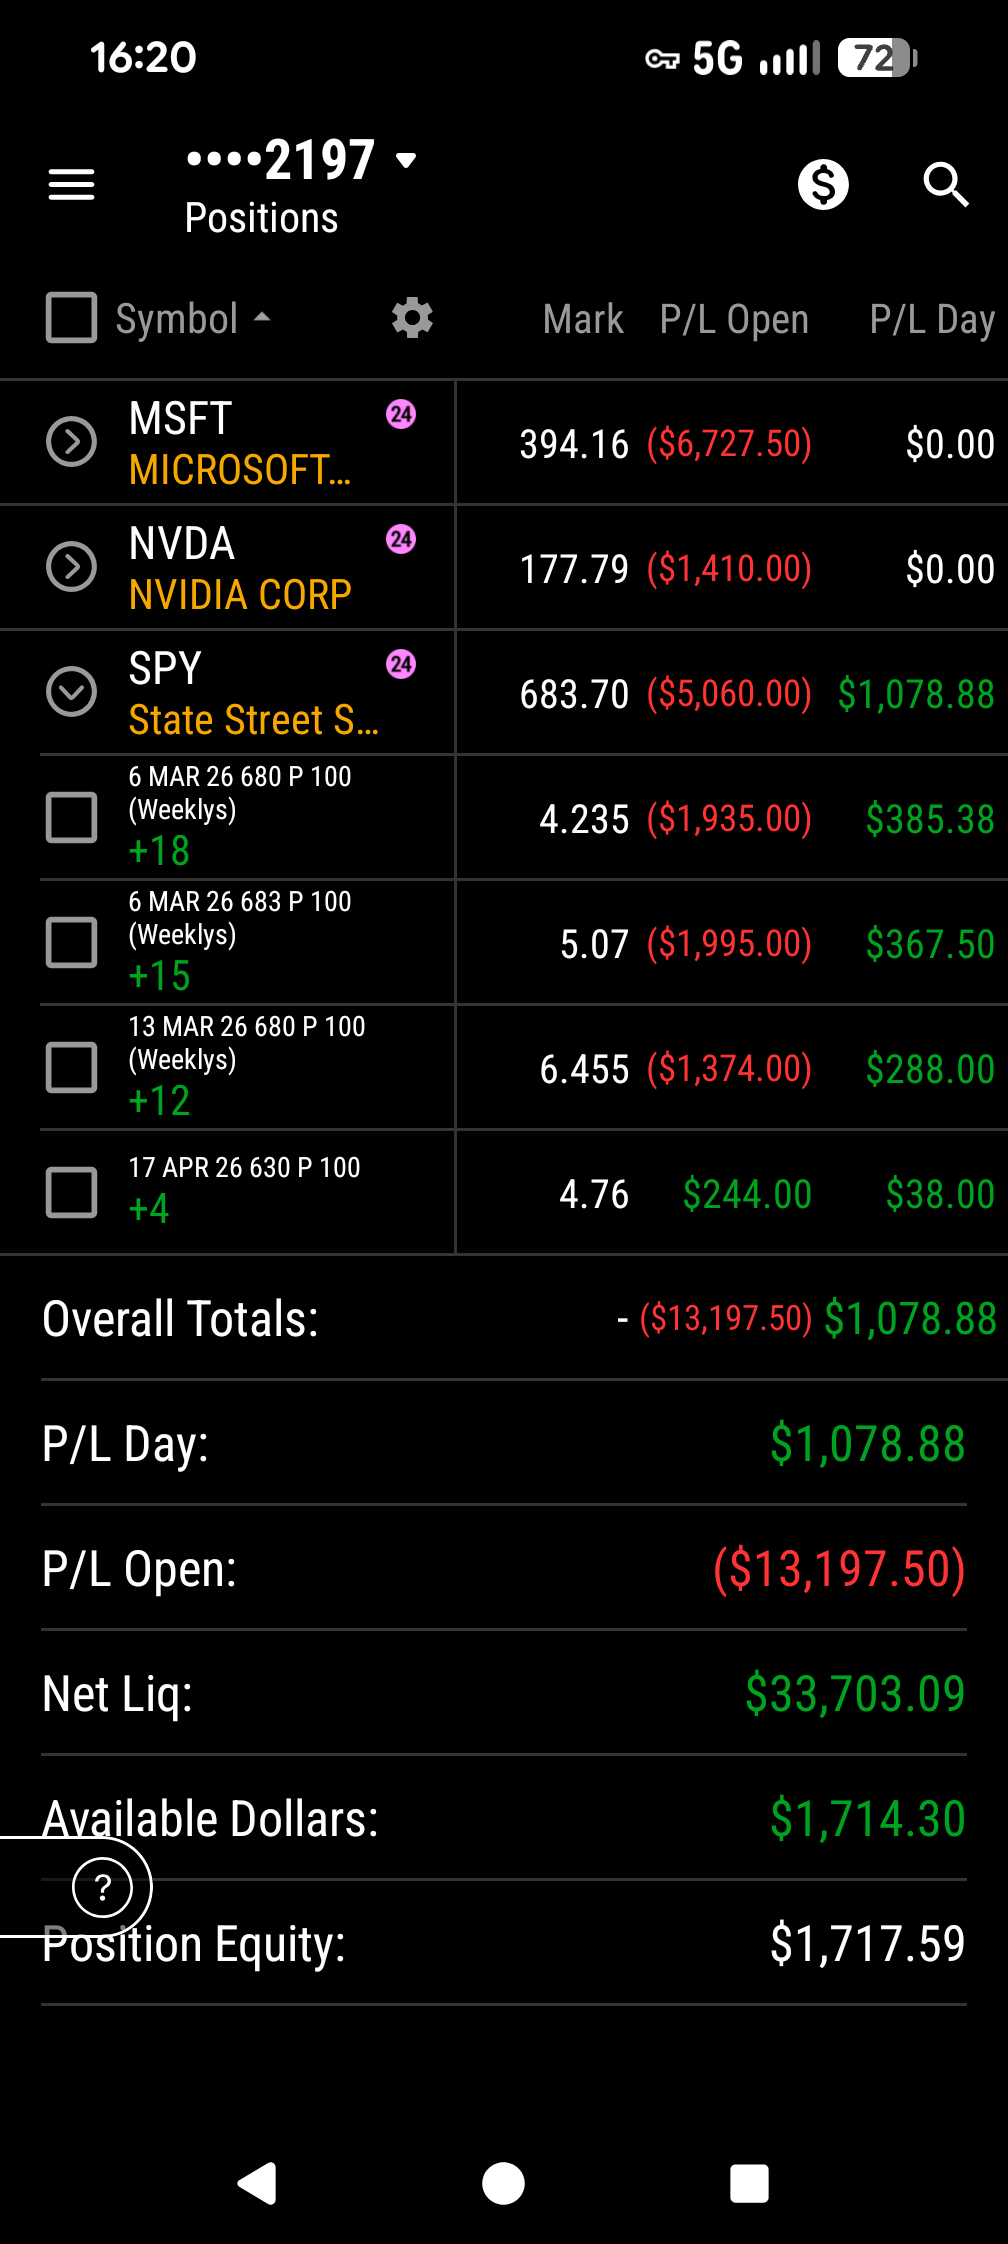Viewport: 1008px width, 2244px height.
Task: Select the 17 APR 26 630 P checkbox
Action: point(72,1192)
